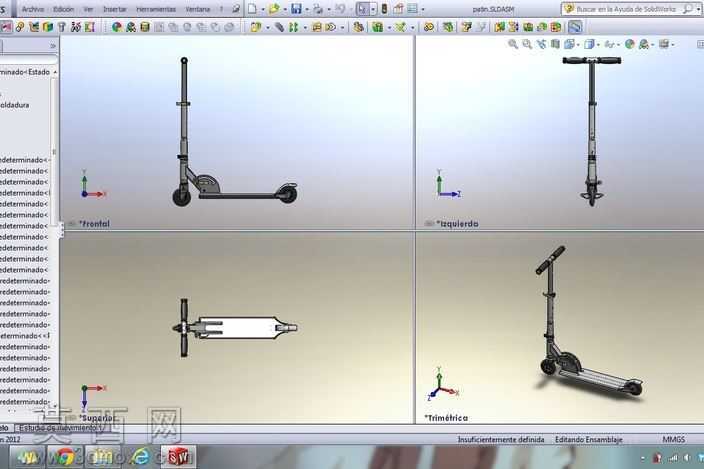Expand the Open file dropdown arrow
Viewport: 704px width, 469px height.
pos(285,9)
